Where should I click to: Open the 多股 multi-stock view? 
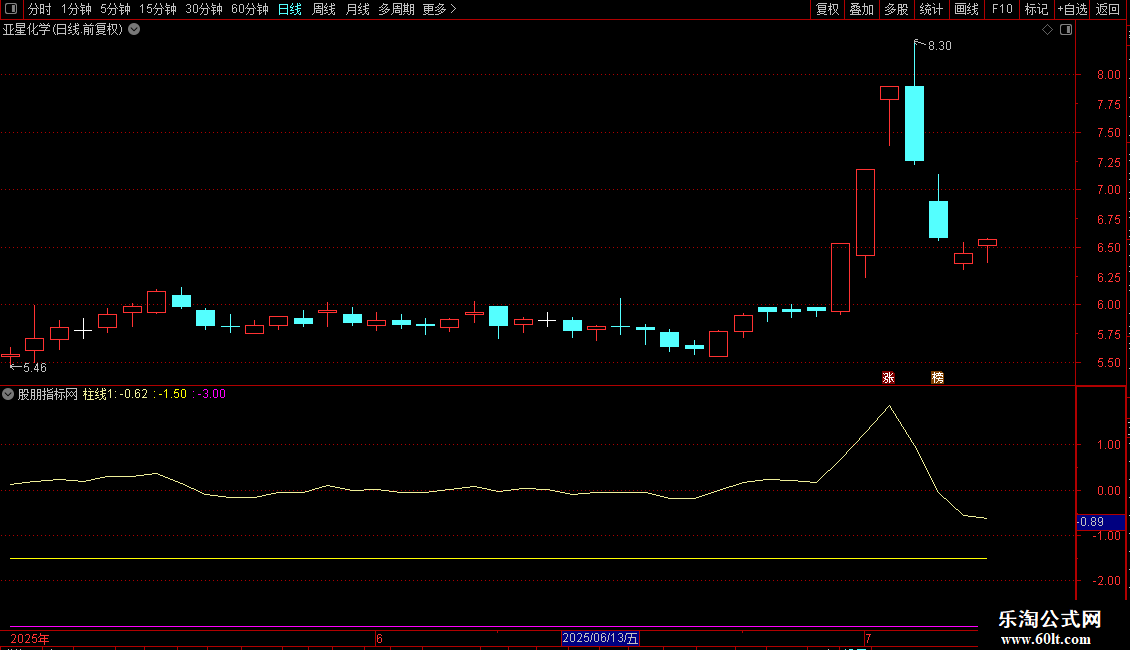896,9
